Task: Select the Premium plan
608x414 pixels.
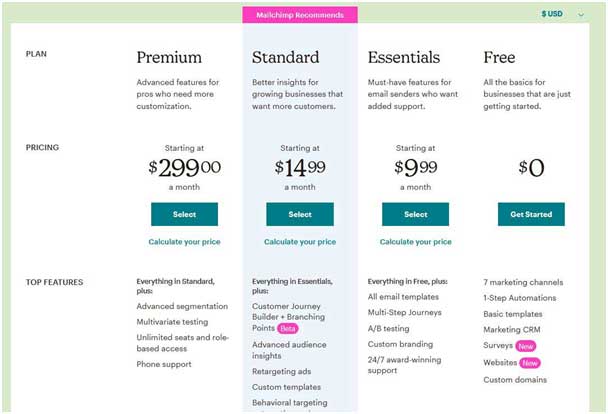Action: tap(184, 214)
